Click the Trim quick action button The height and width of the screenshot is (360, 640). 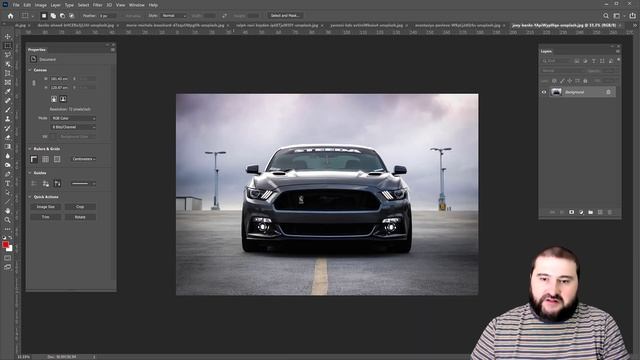point(45,217)
